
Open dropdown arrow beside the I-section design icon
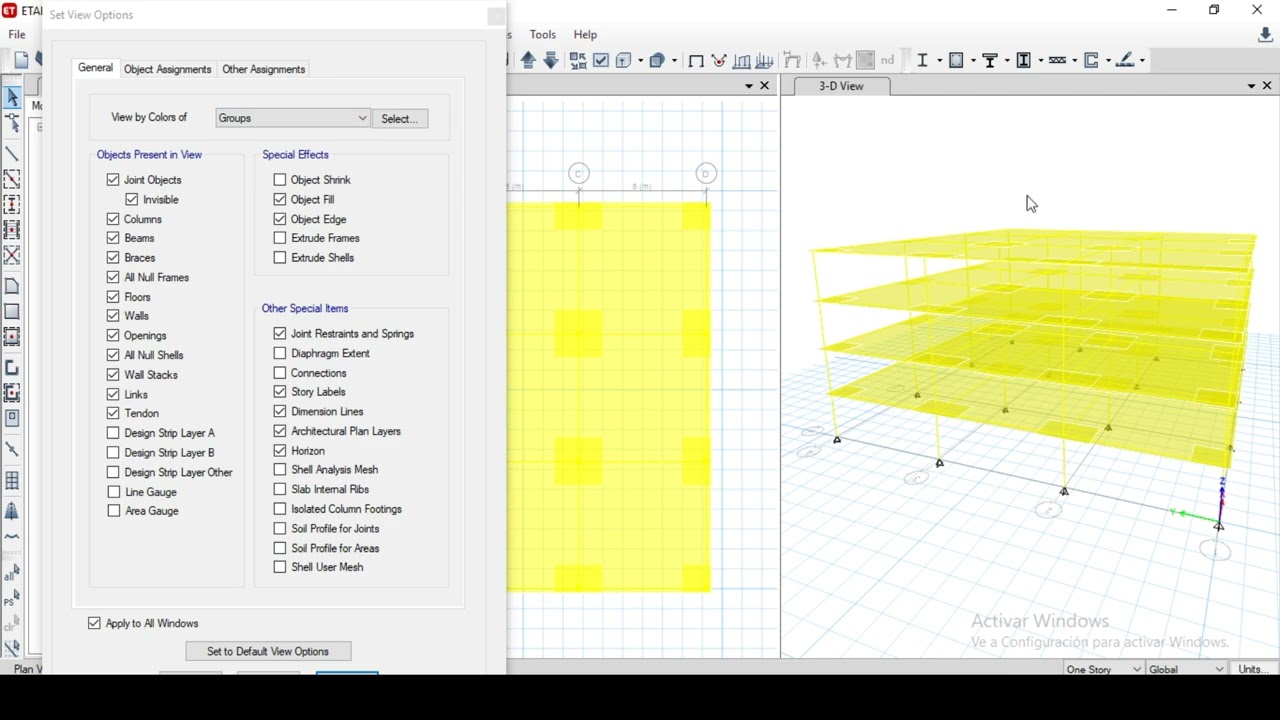(940, 60)
